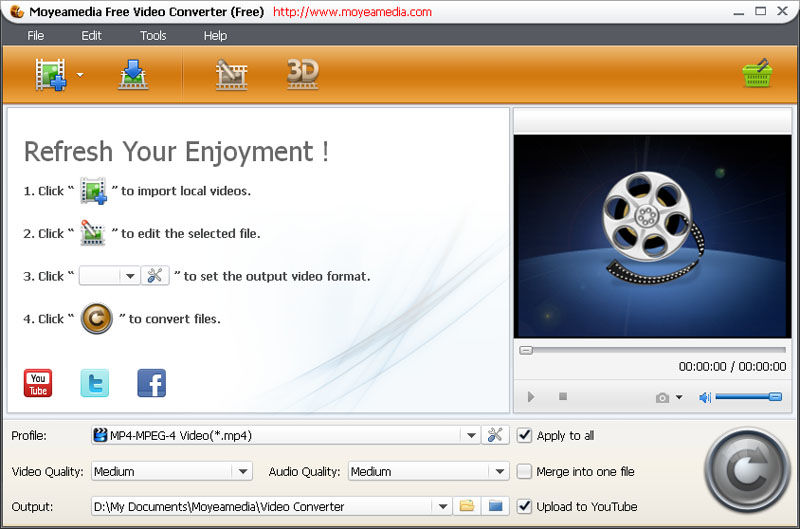Image resolution: width=800 pixels, height=529 pixels.
Task: Expand the Output path dropdown arrow
Action: [x=443, y=507]
